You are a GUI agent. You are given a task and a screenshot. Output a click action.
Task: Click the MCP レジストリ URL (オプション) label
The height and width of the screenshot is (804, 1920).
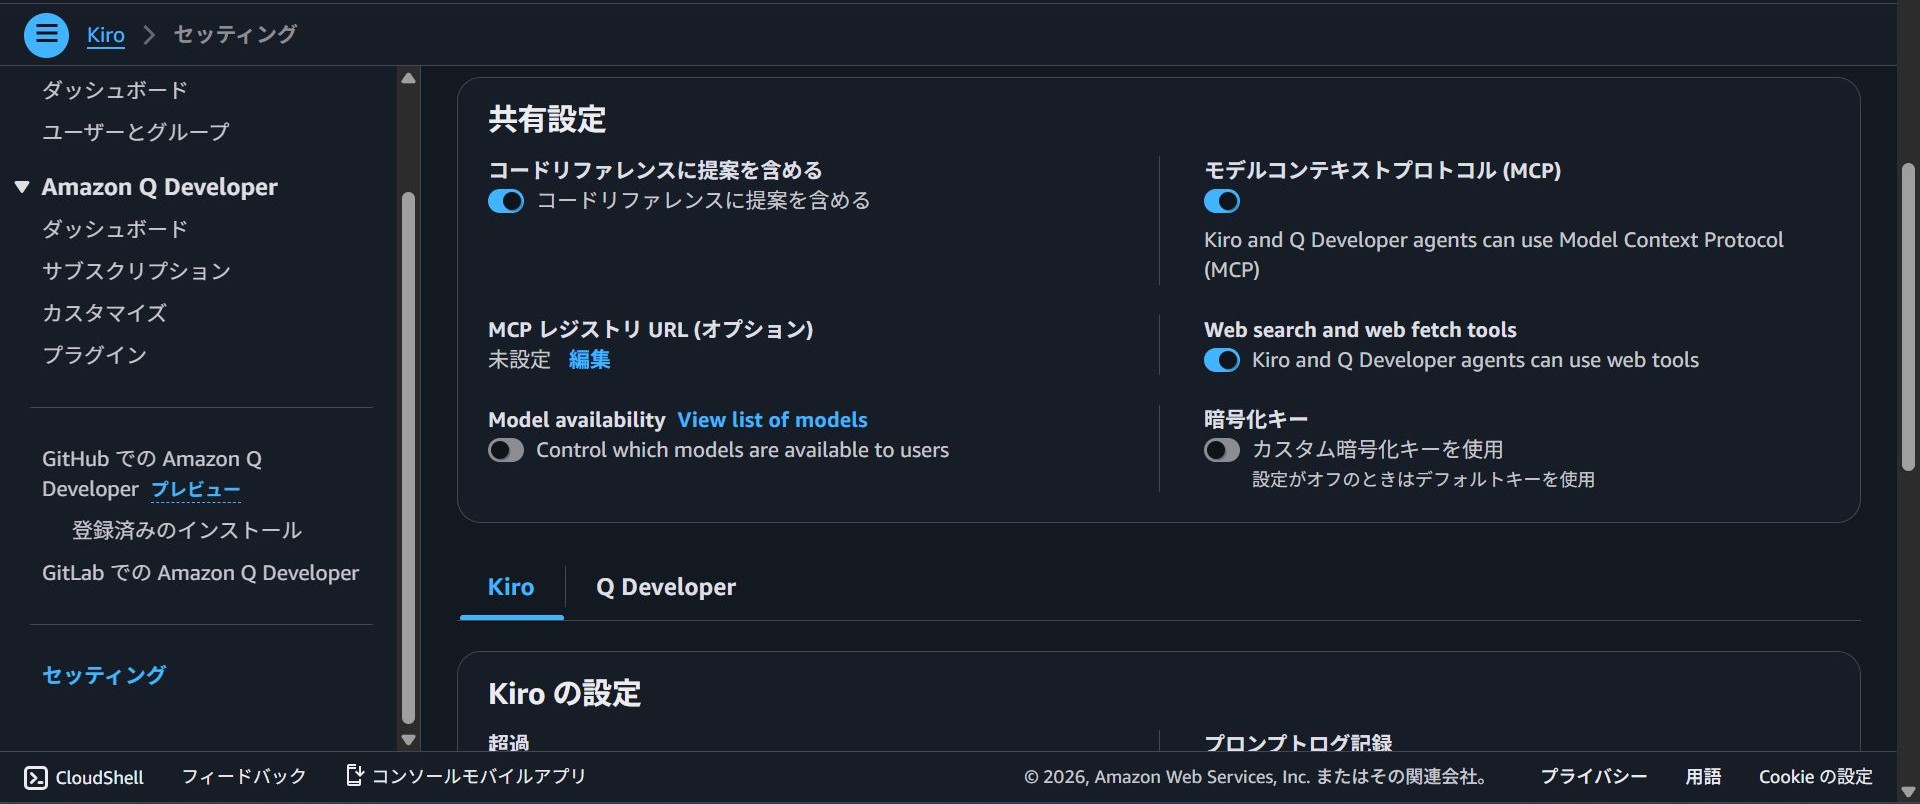click(651, 330)
